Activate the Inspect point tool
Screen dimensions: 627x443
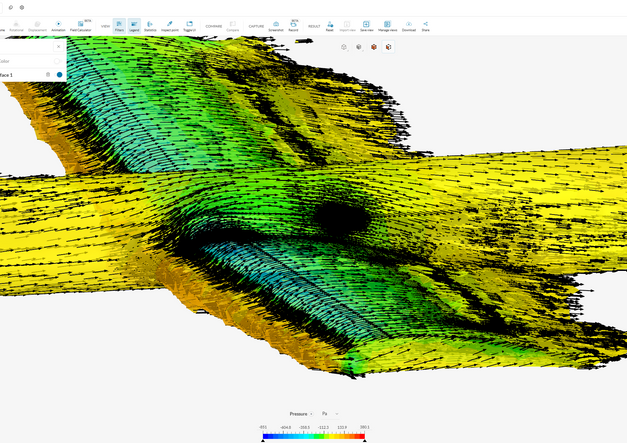[x=170, y=26]
